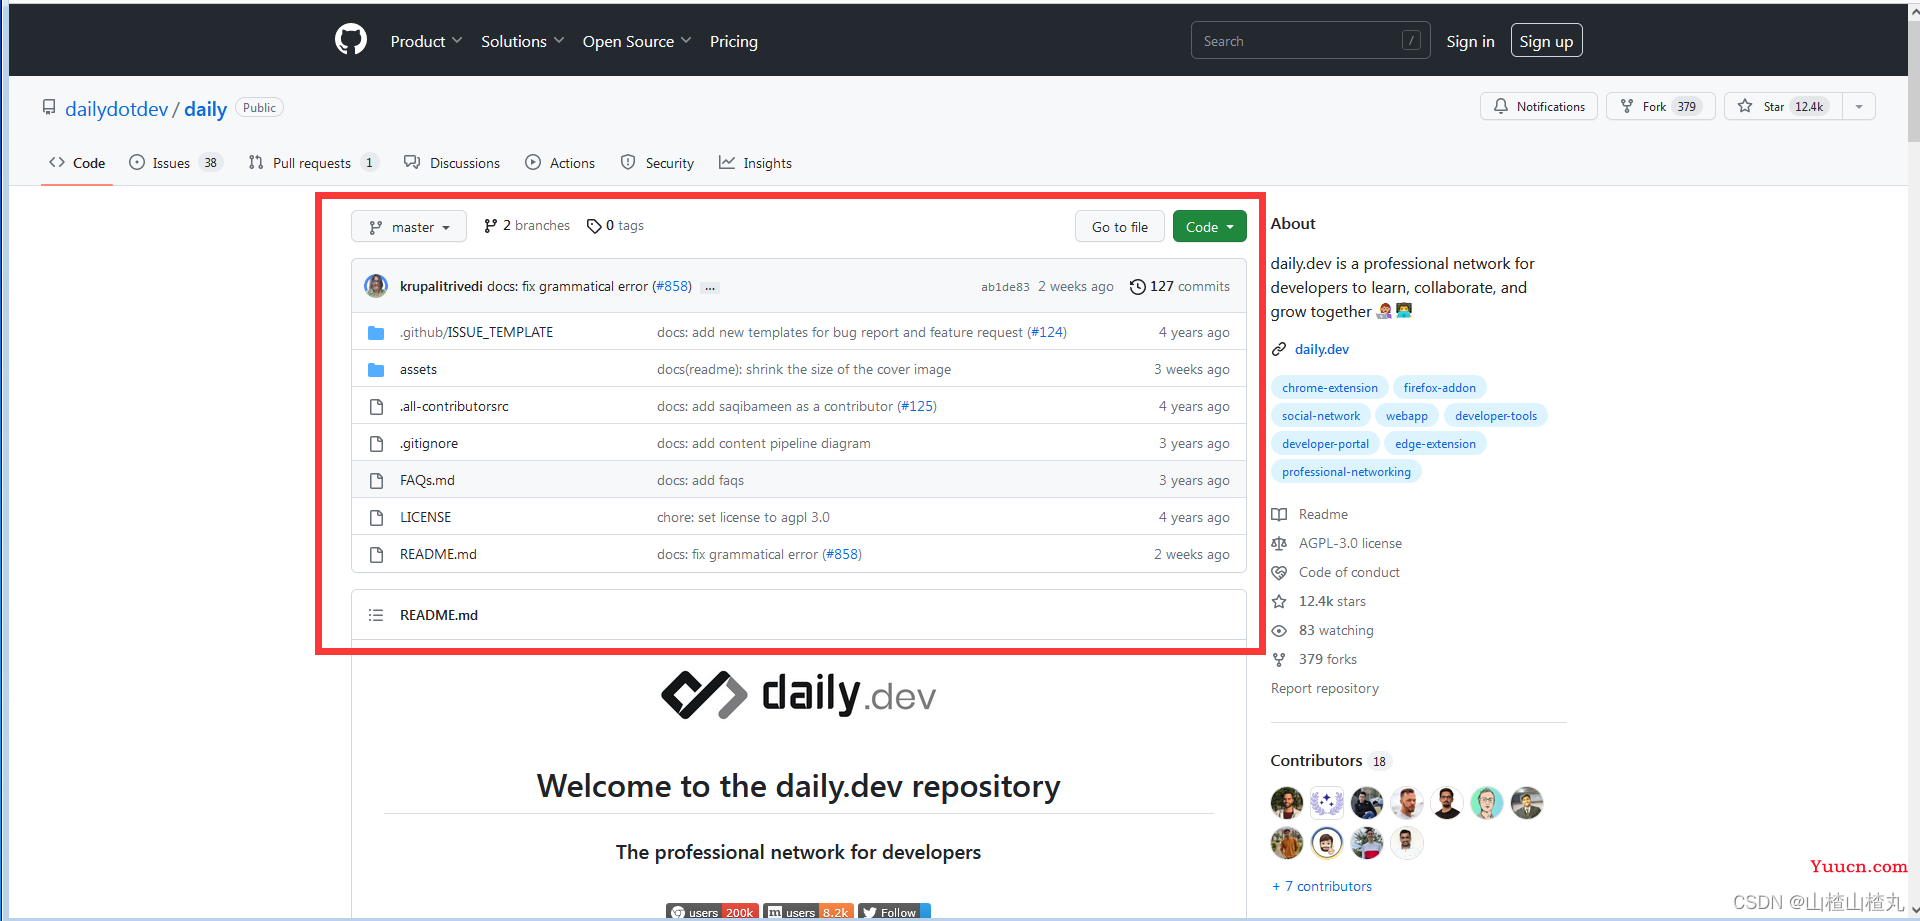This screenshot has width=1920, height=921.
Task: Open the Discussions tab
Action: (x=452, y=163)
